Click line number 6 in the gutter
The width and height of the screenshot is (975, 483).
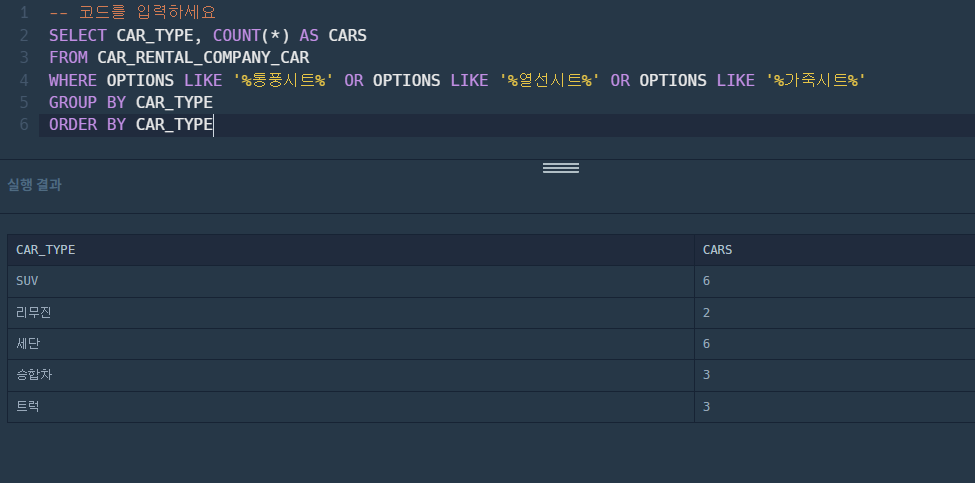coord(24,125)
